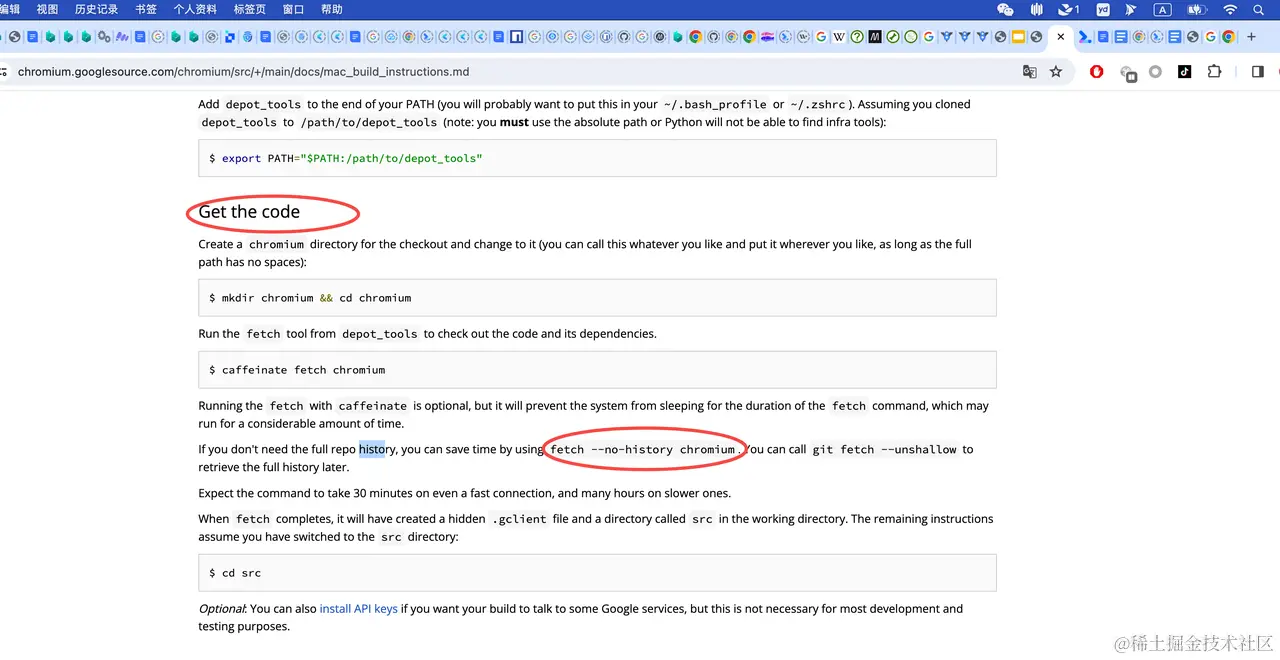
Task: Switch to the blue fingerprint icon tab
Action: (x=247, y=37)
